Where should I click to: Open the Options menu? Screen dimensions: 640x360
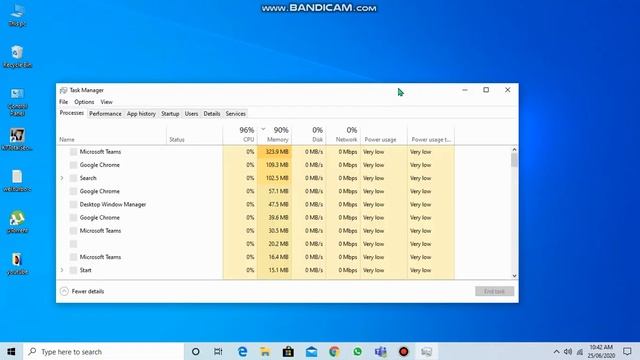point(84,102)
